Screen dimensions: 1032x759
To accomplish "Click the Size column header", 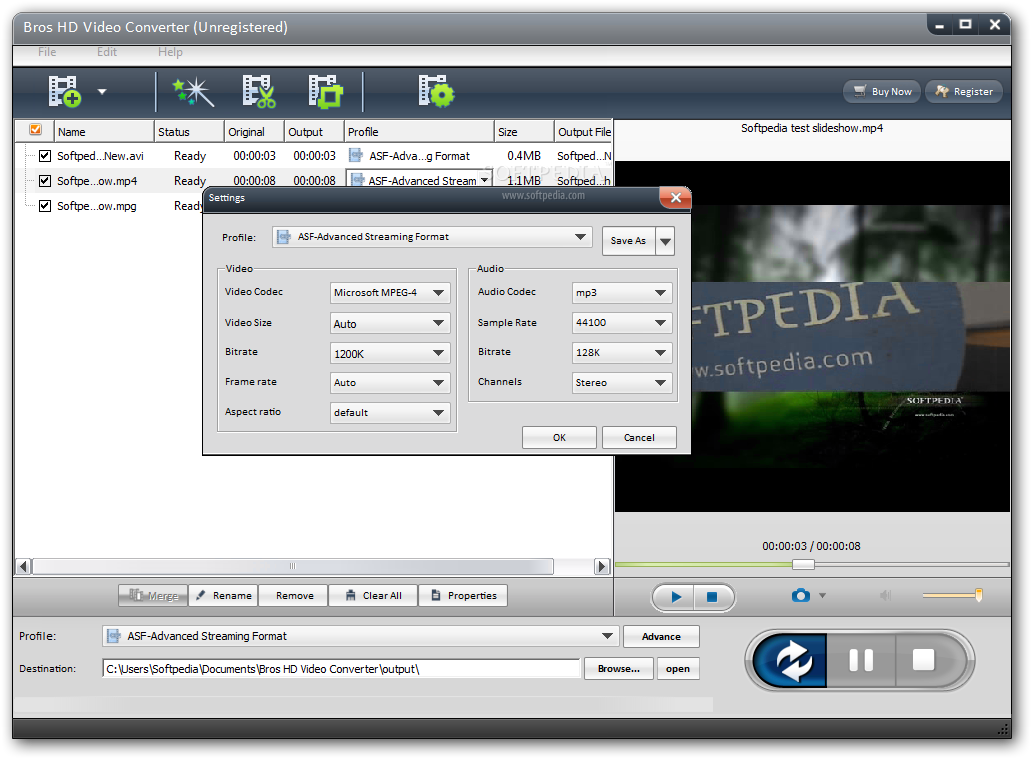I will (524, 132).
